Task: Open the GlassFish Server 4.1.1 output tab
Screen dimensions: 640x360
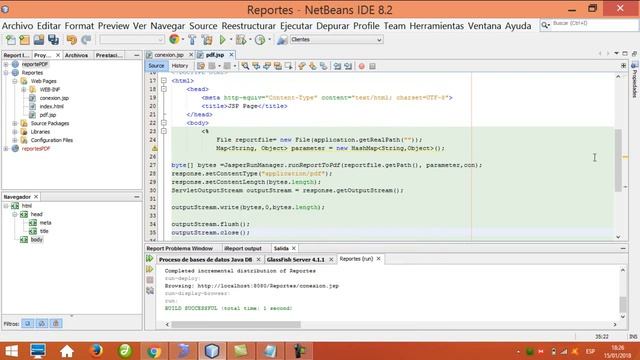Action: coord(296,259)
